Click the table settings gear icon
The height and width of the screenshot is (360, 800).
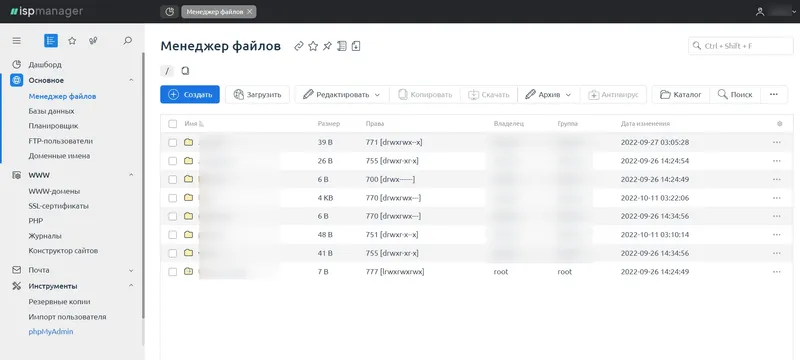779,123
